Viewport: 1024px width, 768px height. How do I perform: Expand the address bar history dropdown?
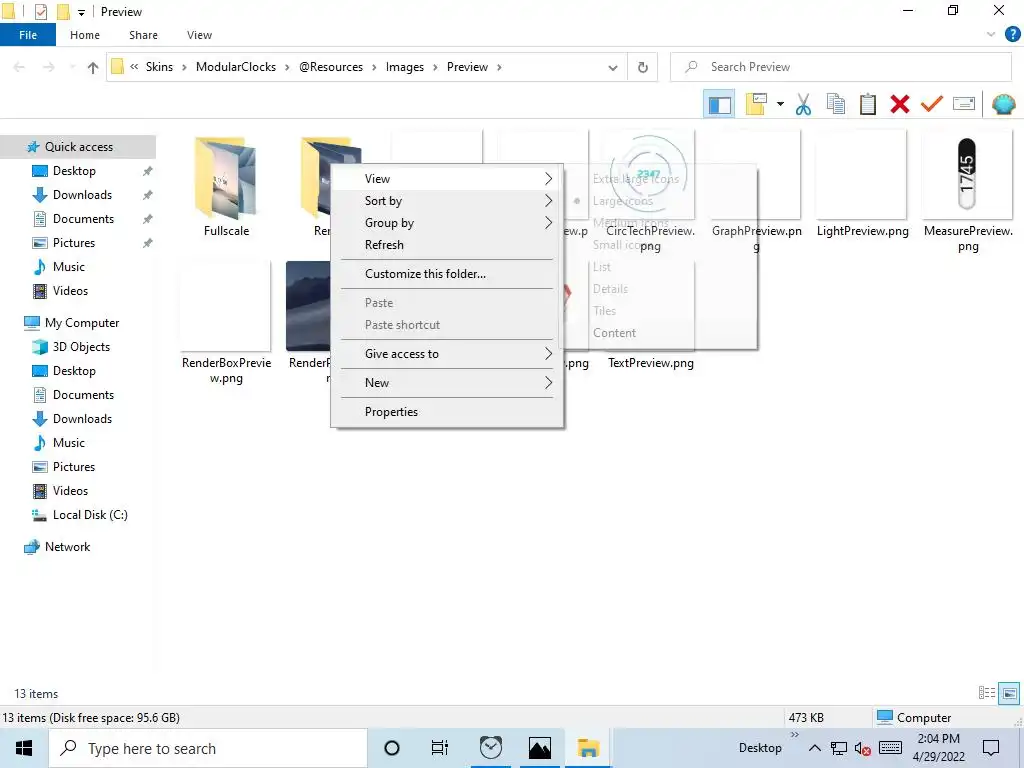pyautogui.click(x=613, y=67)
